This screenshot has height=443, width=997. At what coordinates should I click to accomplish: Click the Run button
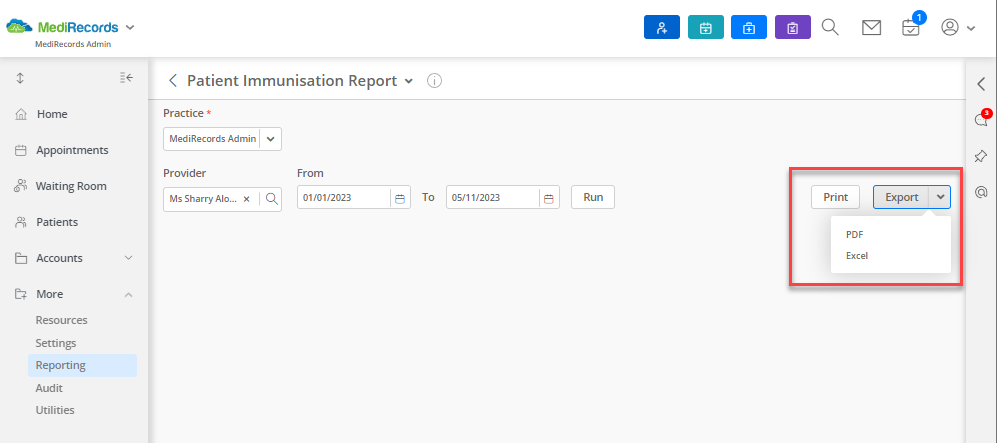(x=593, y=197)
